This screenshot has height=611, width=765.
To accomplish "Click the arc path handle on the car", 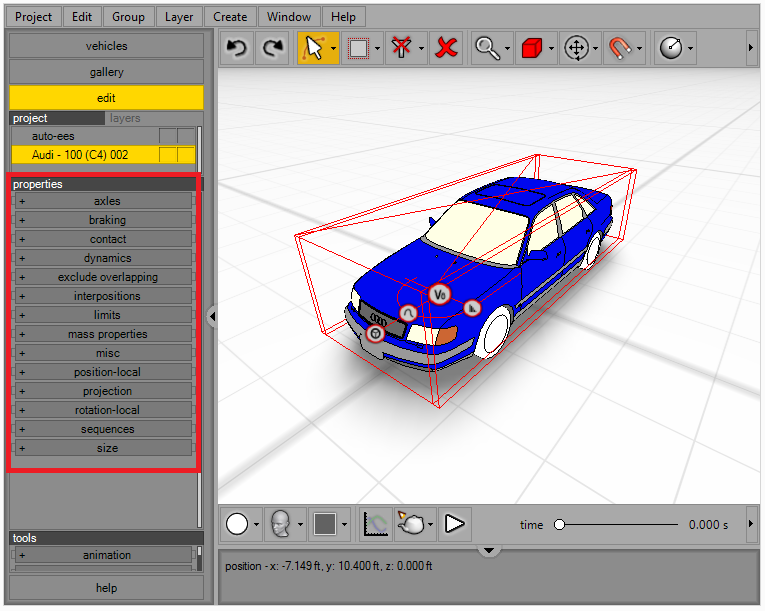I will click(408, 313).
